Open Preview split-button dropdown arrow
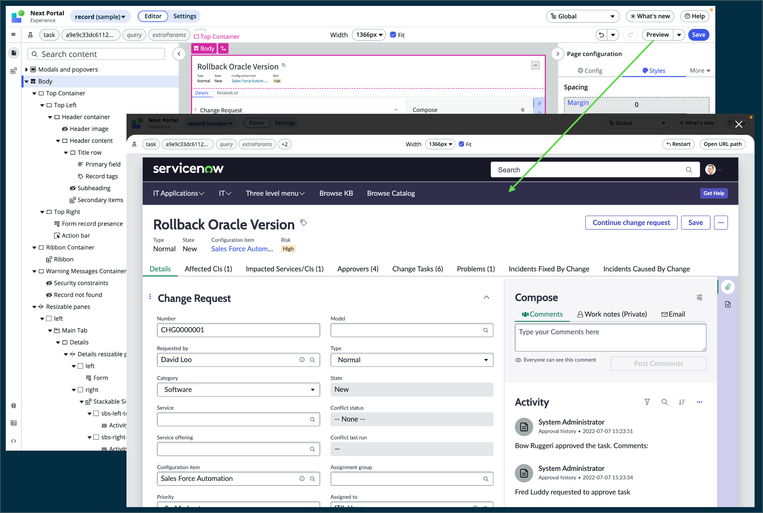Image resolution: width=763 pixels, height=513 pixels. (x=679, y=35)
